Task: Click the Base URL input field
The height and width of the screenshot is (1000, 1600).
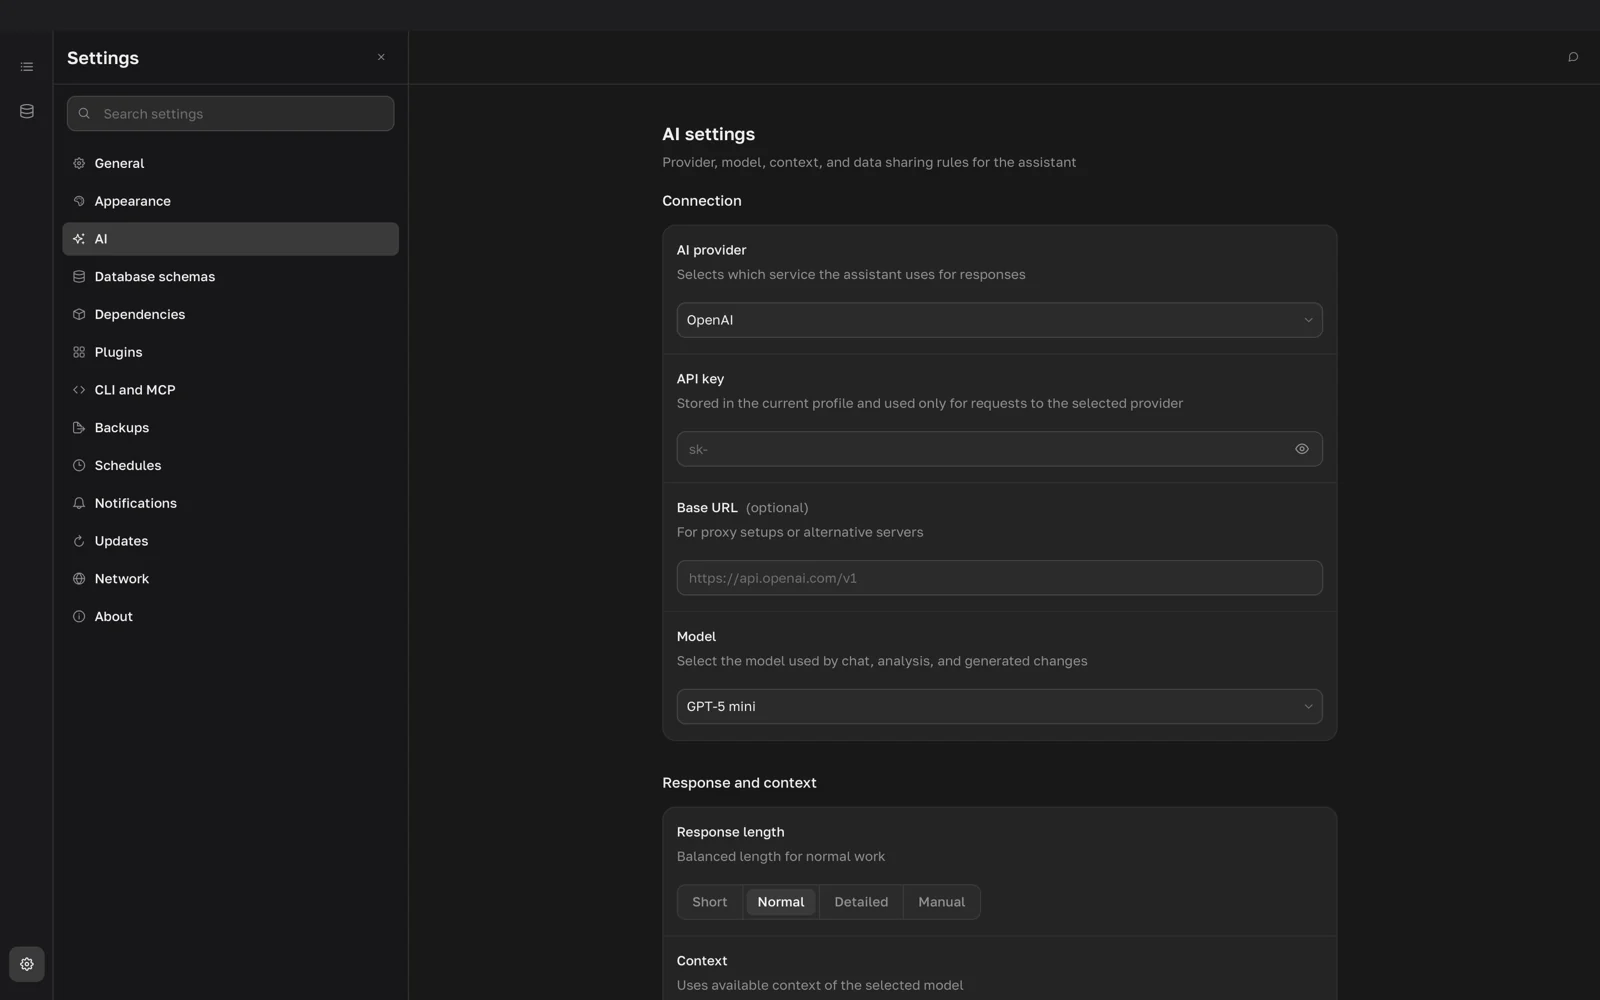Action: (1000, 578)
